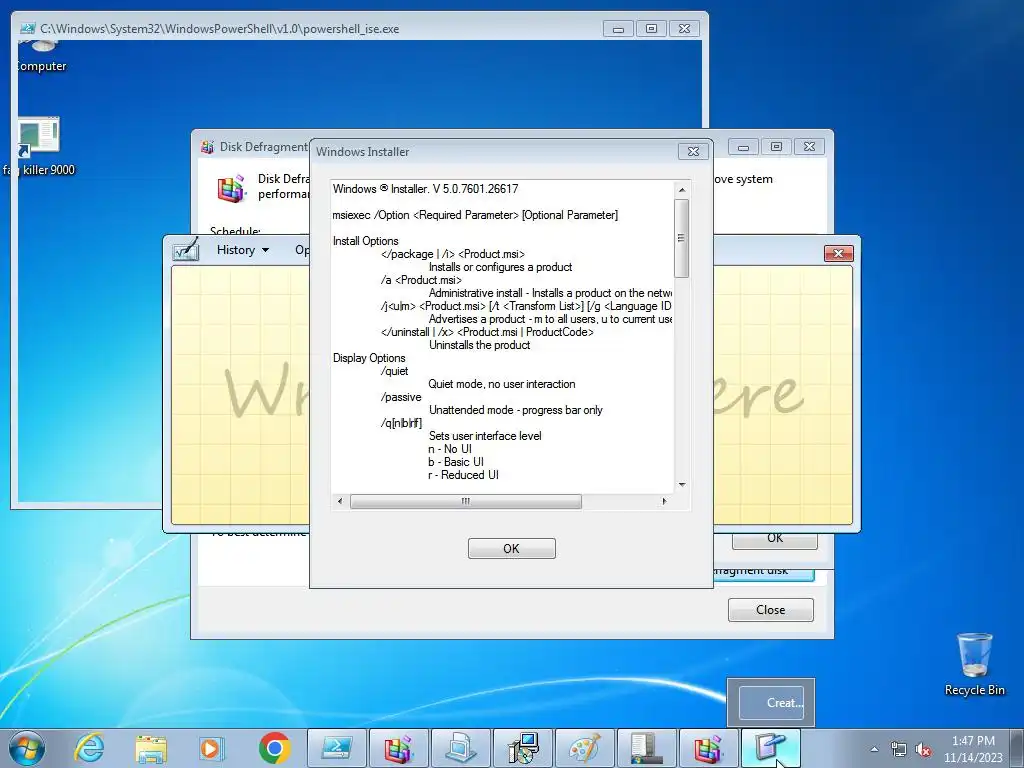This screenshot has height=768, width=1024.
Task: Close the Math Input Panel window
Action: coord(839,253)
